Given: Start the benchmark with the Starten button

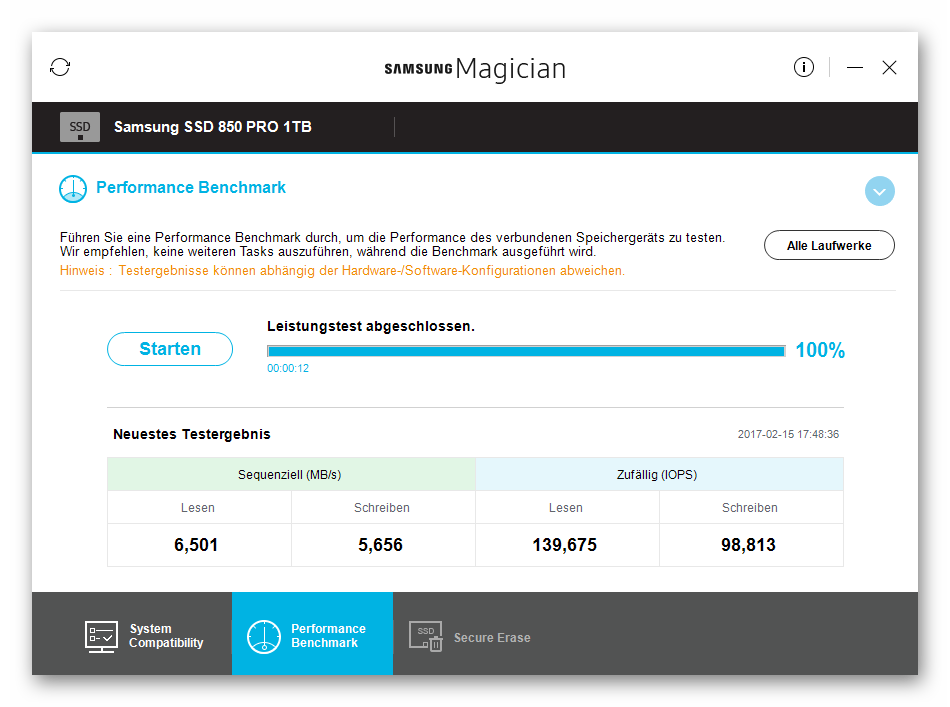Looking at the screenshot, I should point(170,349).
